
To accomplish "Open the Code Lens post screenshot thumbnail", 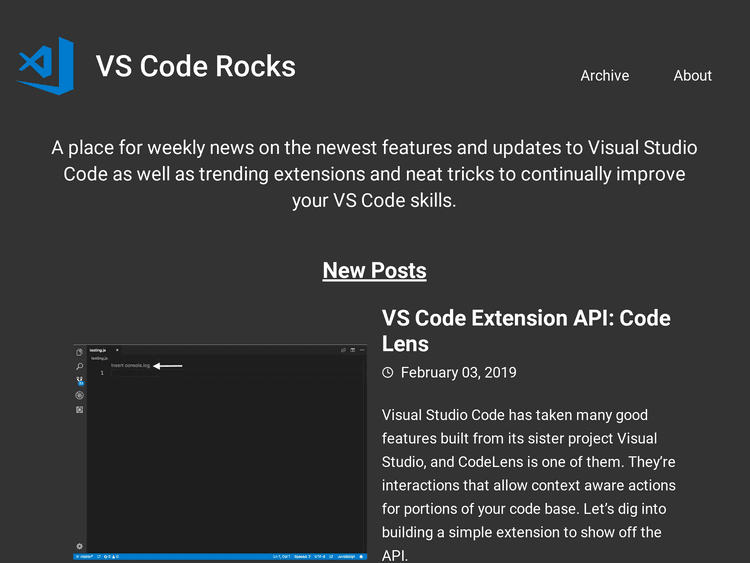I will 220,452.
